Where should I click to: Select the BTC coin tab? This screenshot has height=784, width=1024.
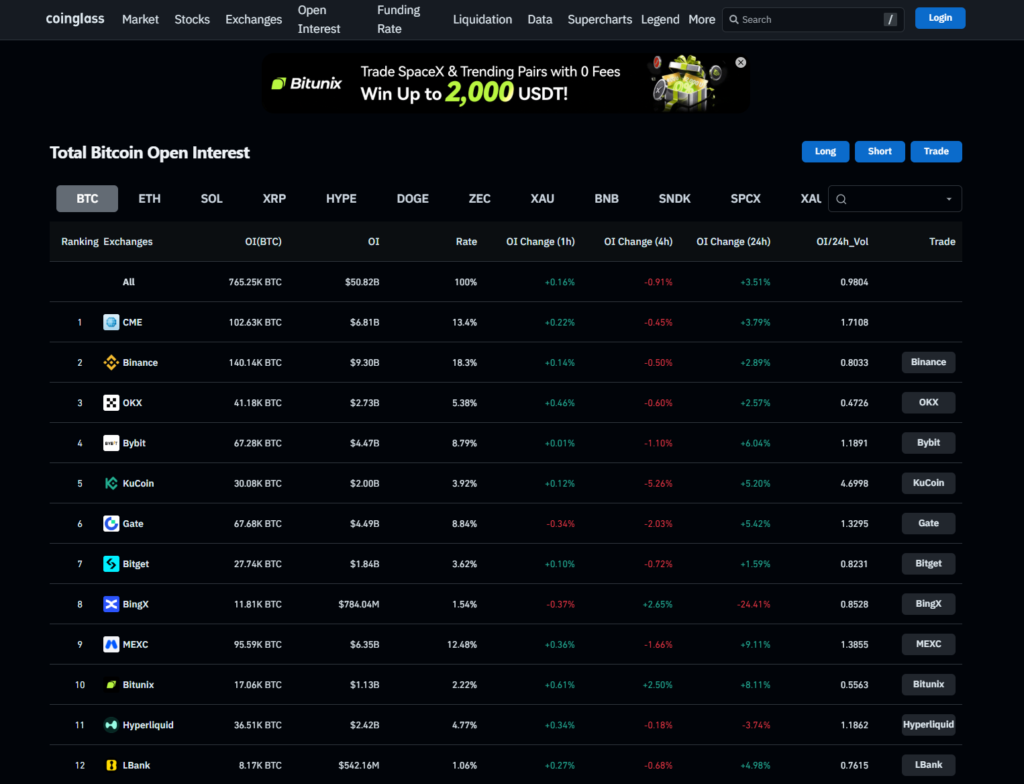coord(87,199)
